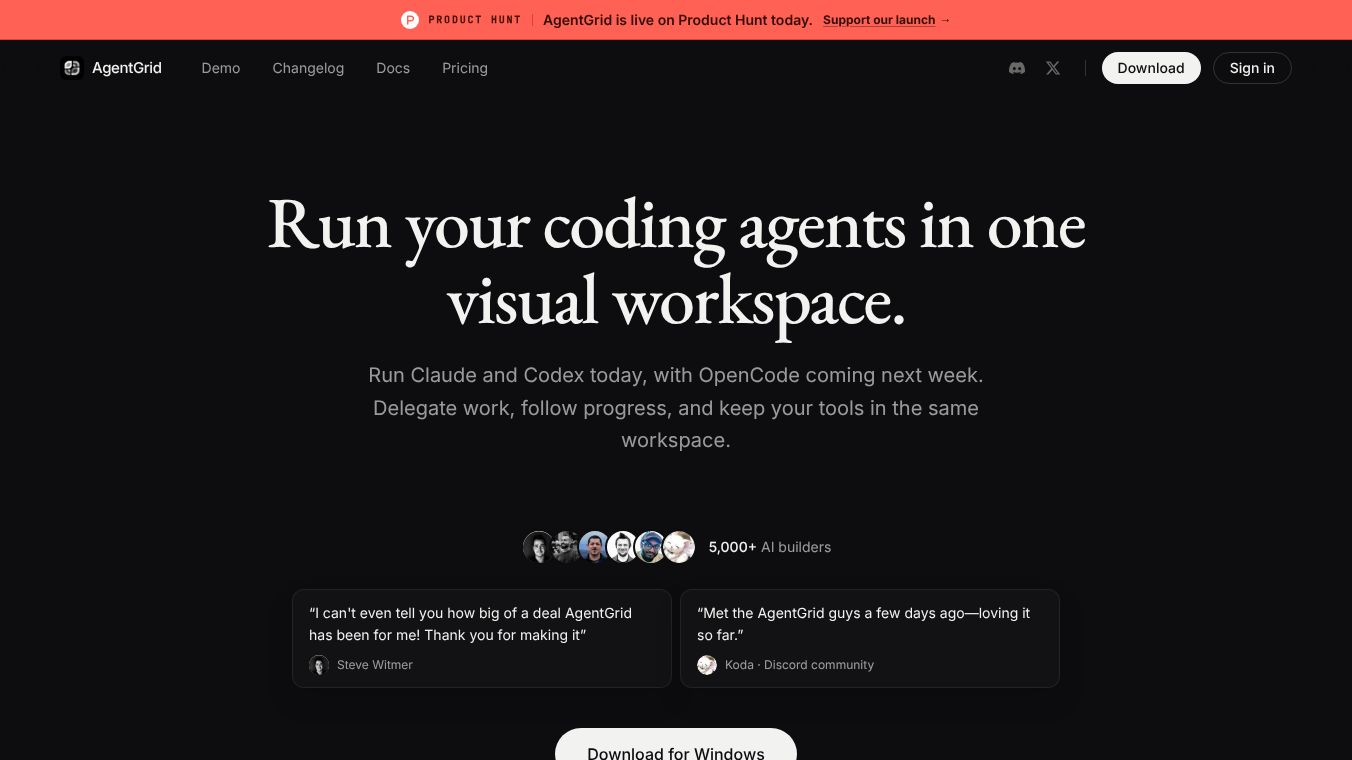Click the 'Run your coding agents' headline
The image size is (1352, 760).
[676, 262]
